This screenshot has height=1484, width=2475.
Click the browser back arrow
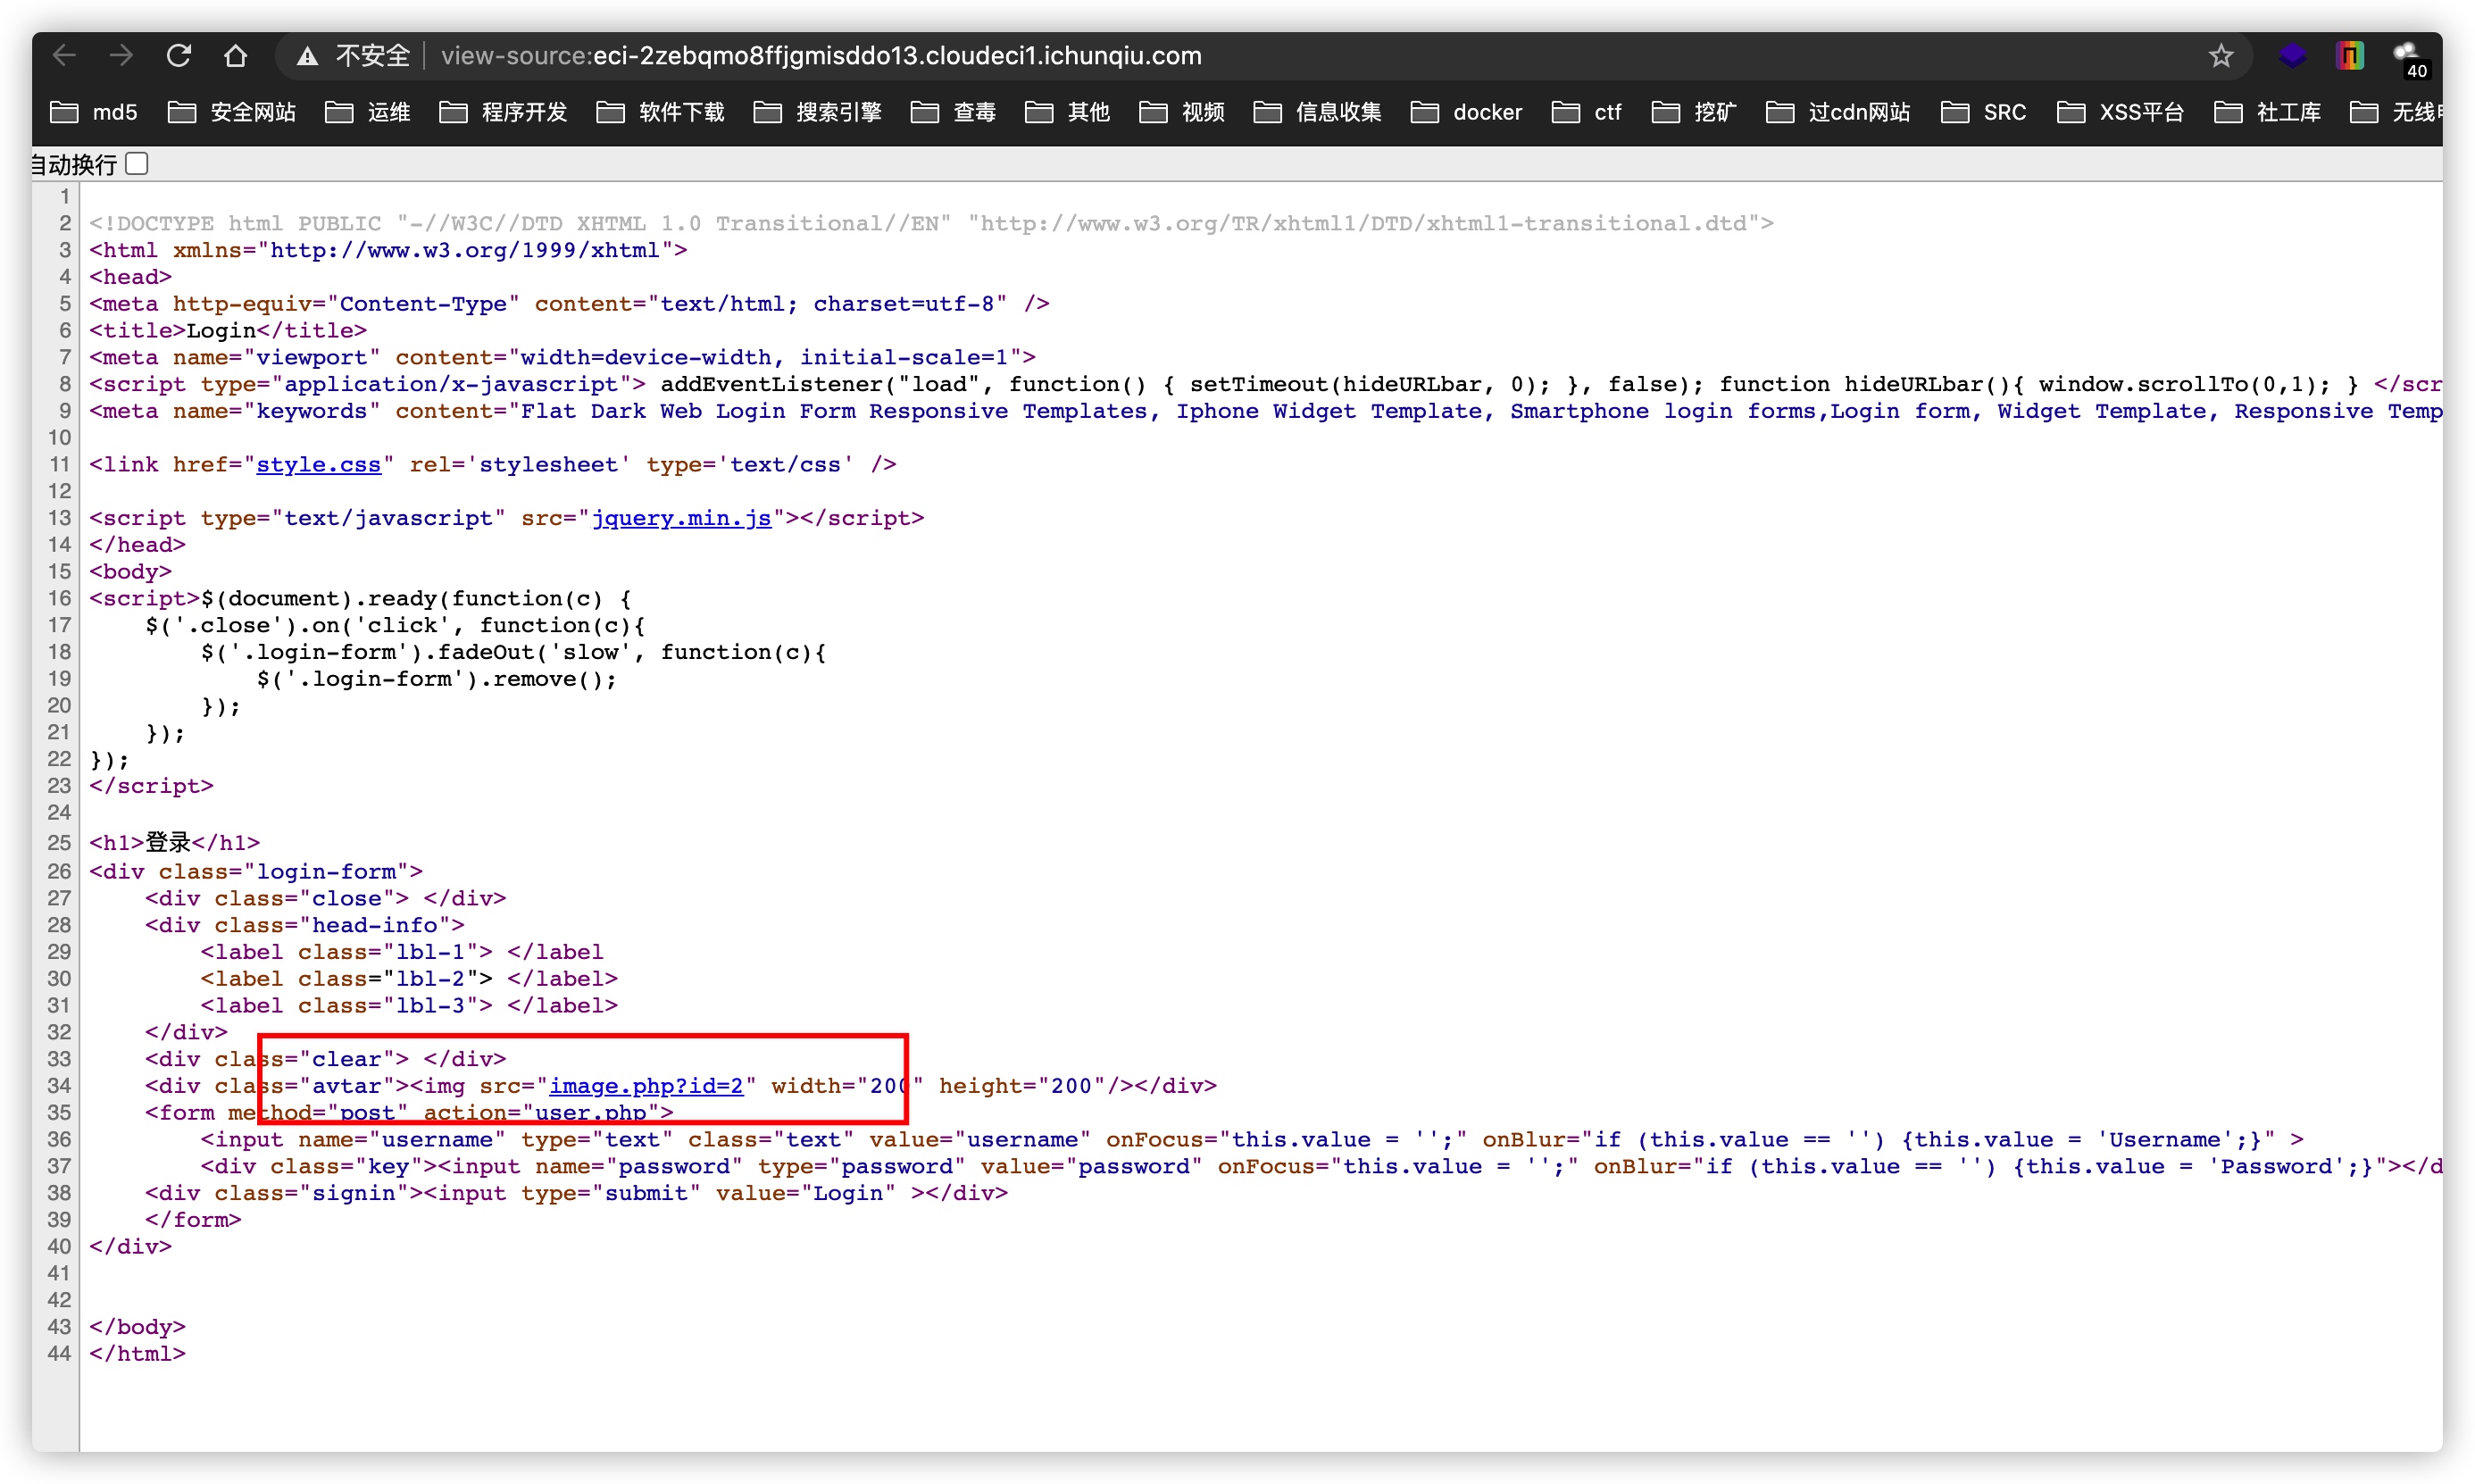coord(65,56)
